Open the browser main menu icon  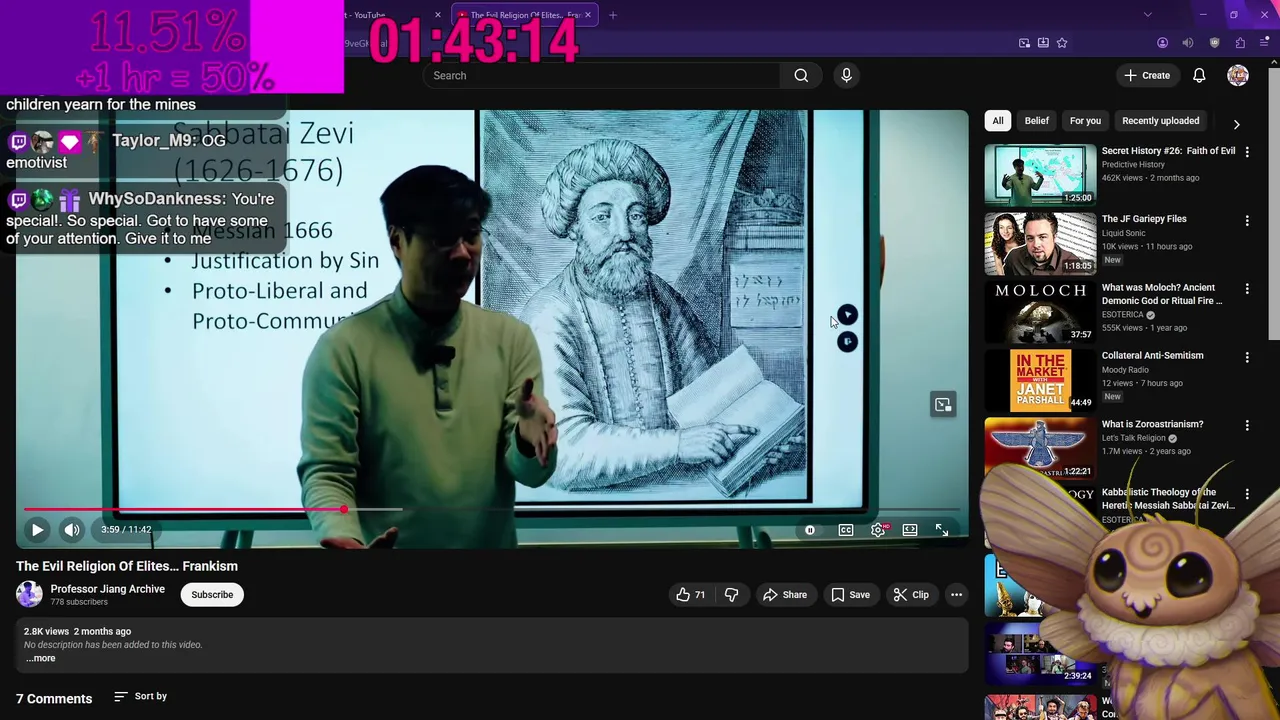pyautogui.click(x=1264, y=43)
